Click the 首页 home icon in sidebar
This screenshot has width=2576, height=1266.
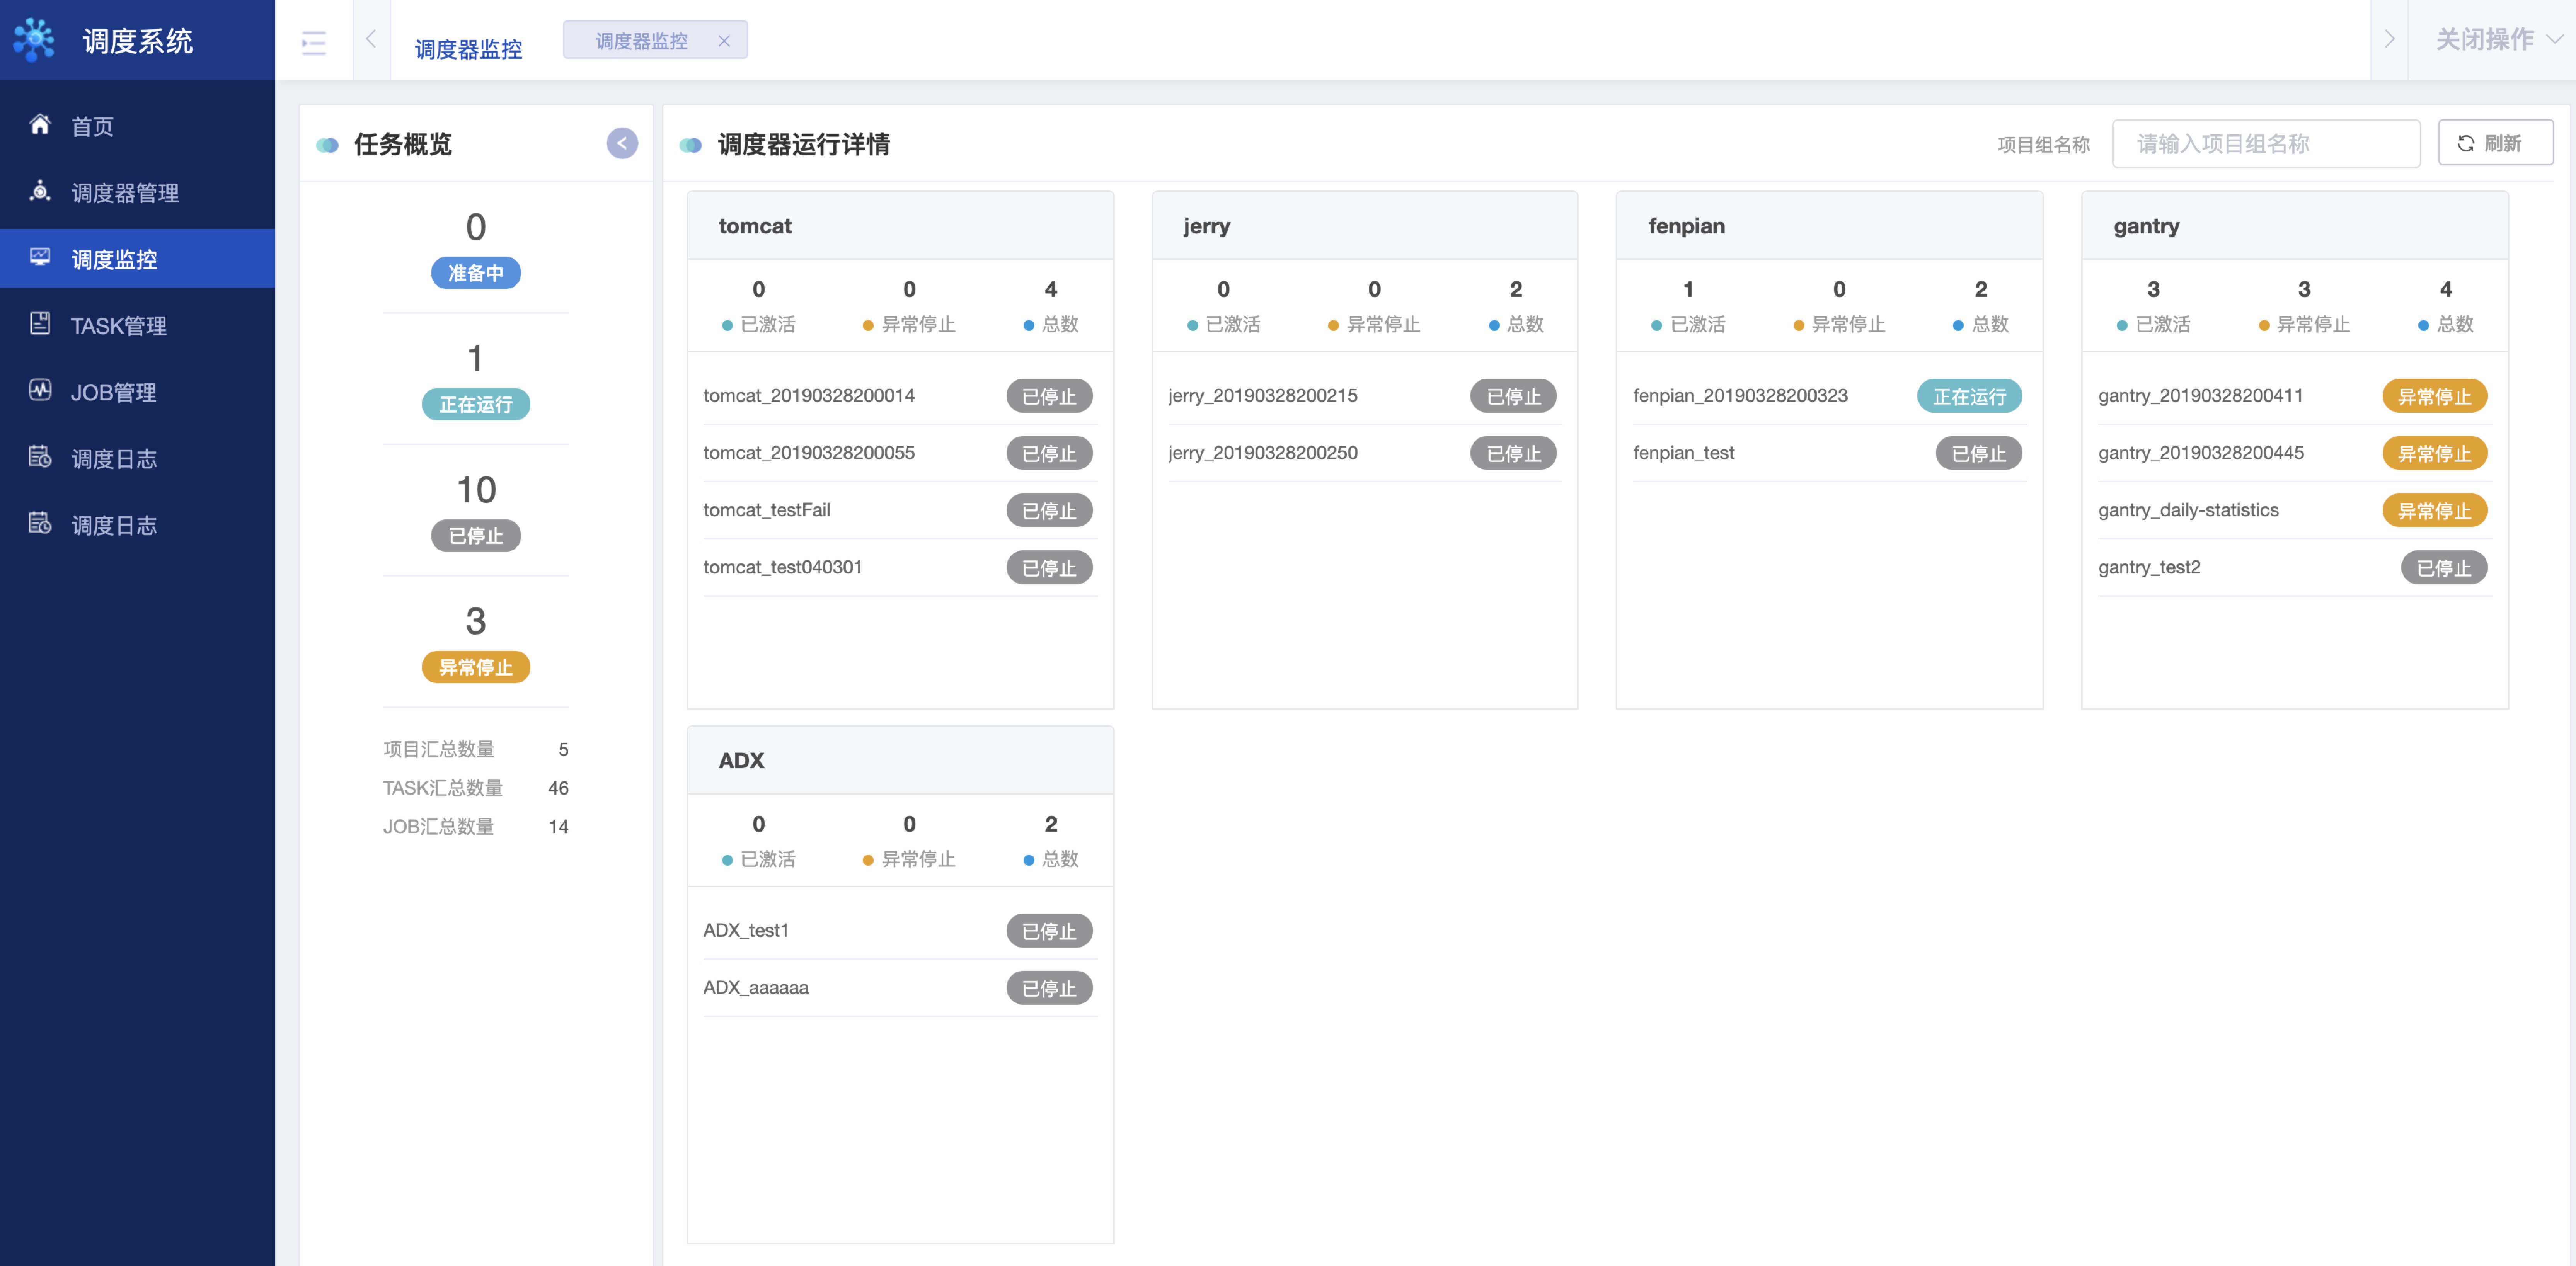point(40,125)
